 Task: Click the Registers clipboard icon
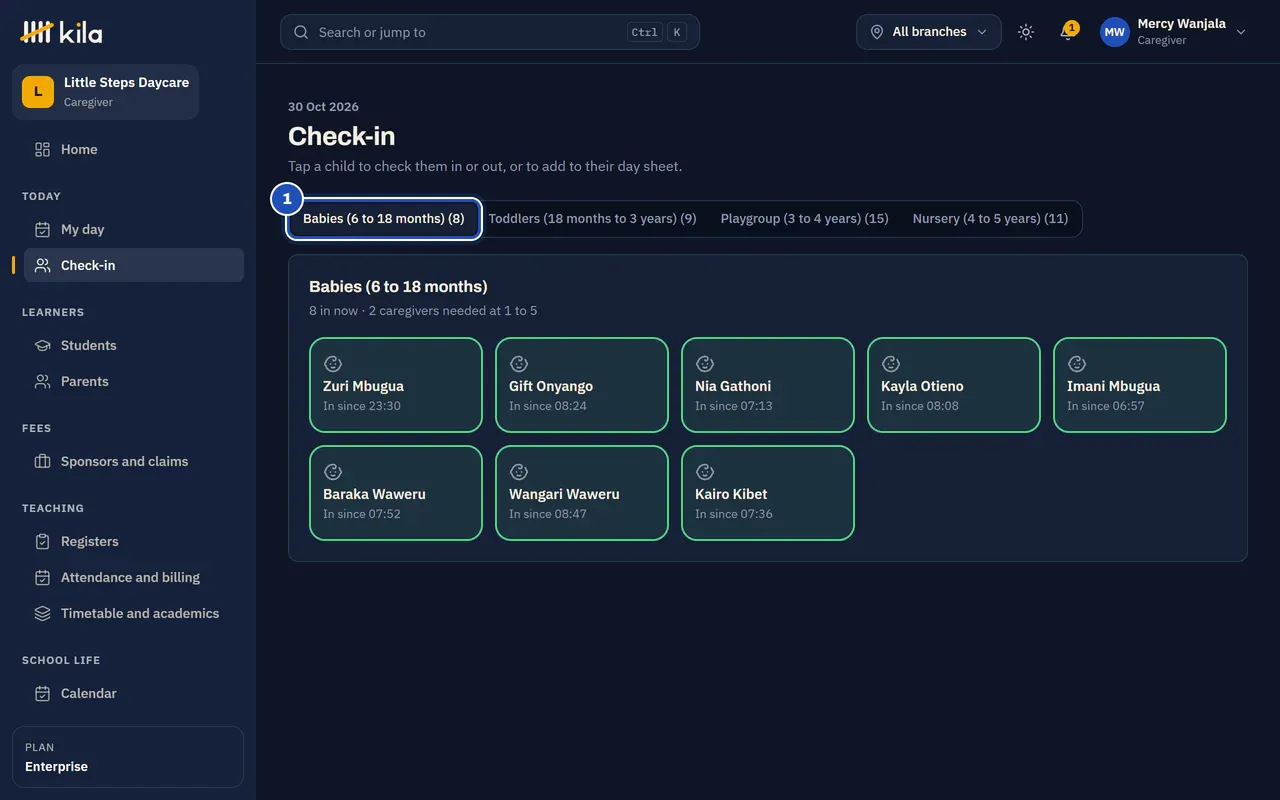tap(42, 541)
